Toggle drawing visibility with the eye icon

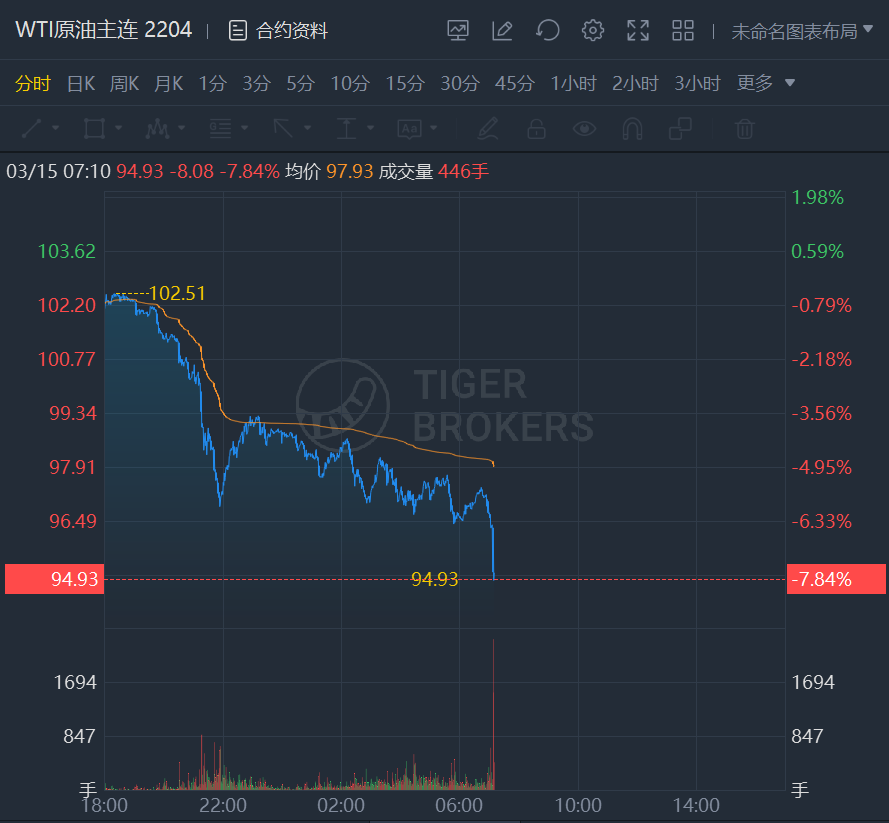coord(584,128)
